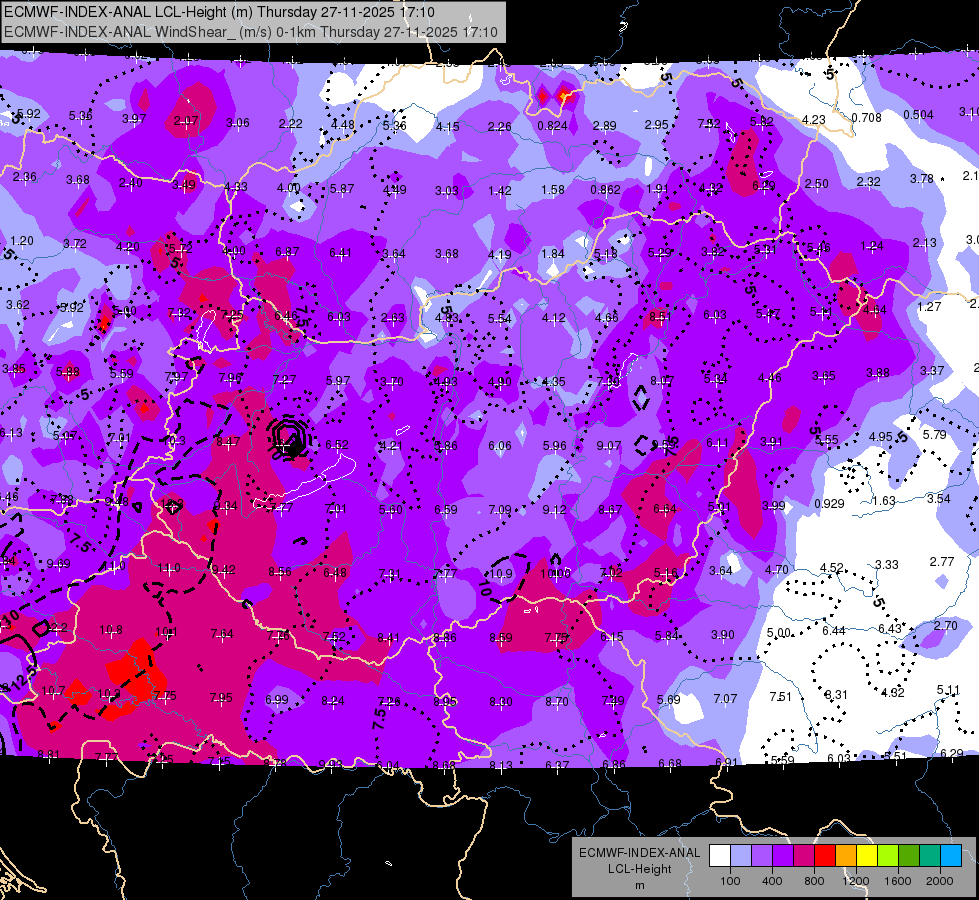The width and height of the screenshot is (979, 900).
Task: Click the wind shear value 6.87
Action: [x=287, y=252]
